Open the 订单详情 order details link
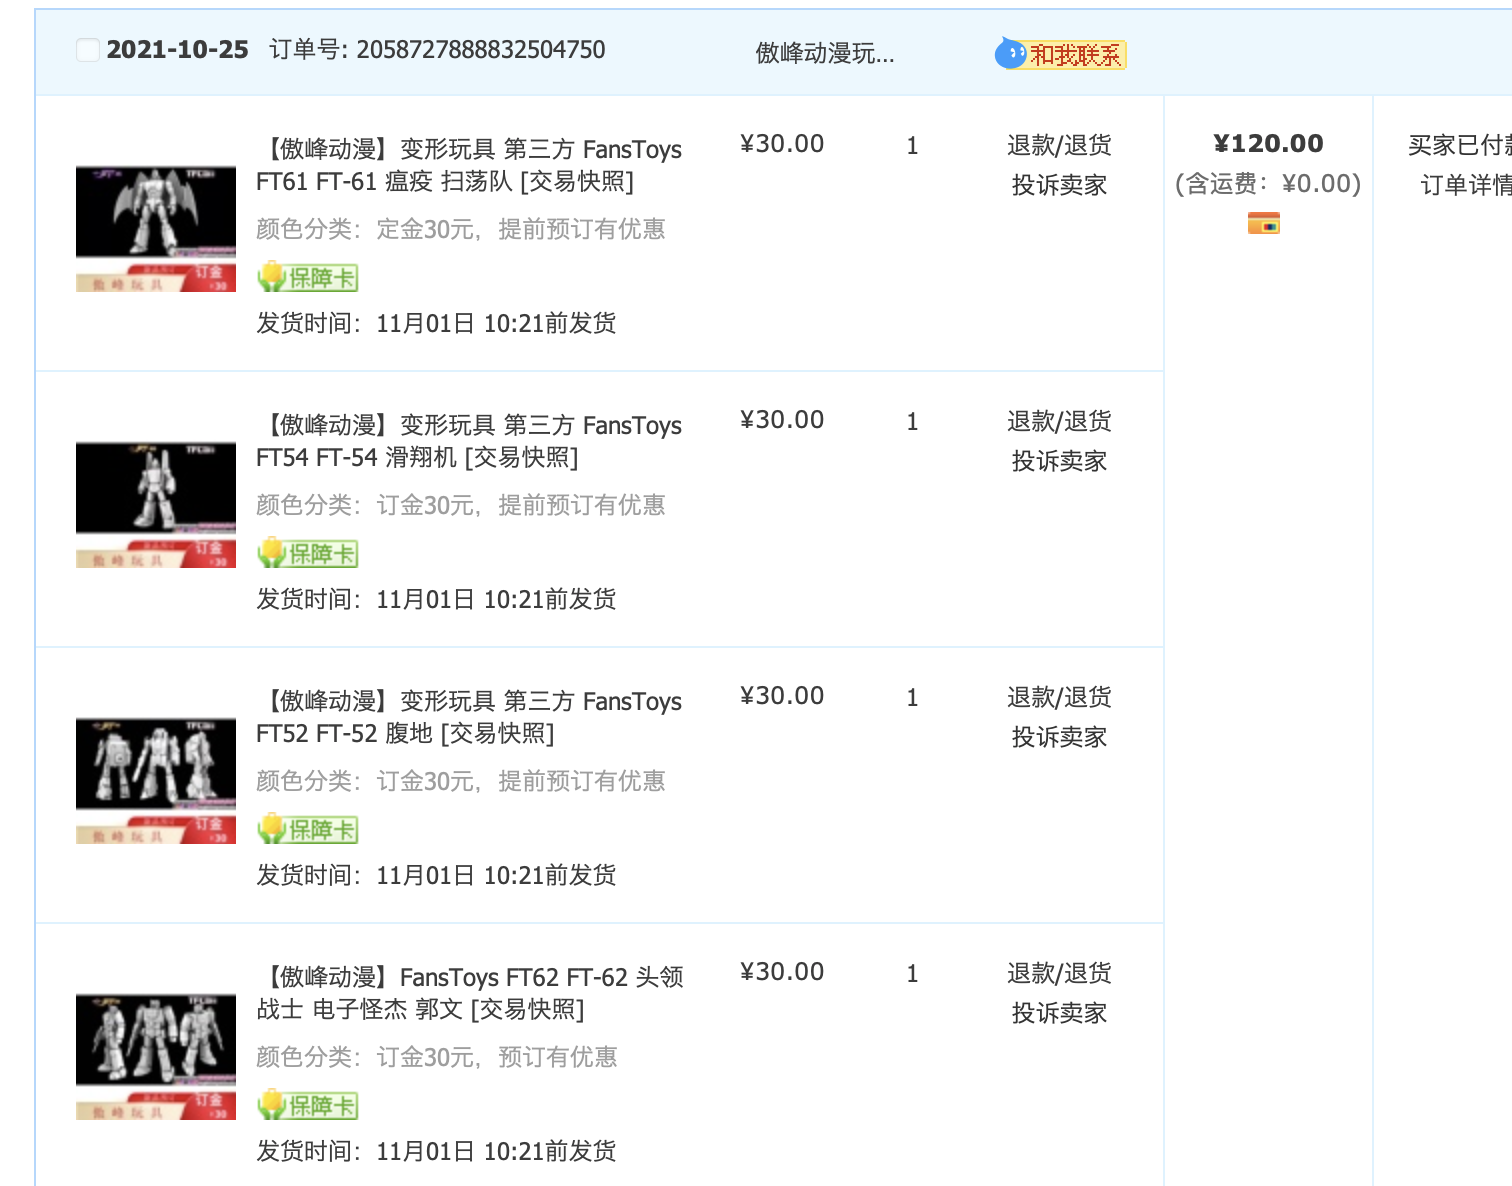 (x=1466, y=185)
